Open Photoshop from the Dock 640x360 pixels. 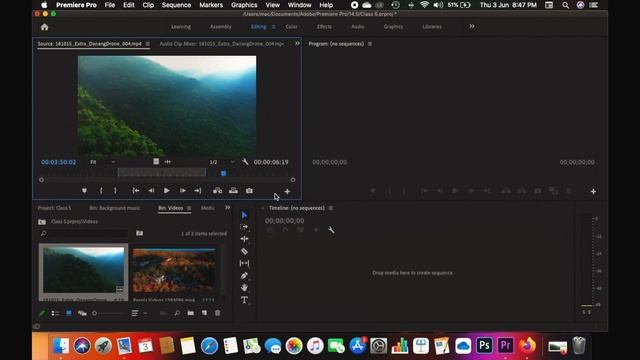[x=484, y=345]
